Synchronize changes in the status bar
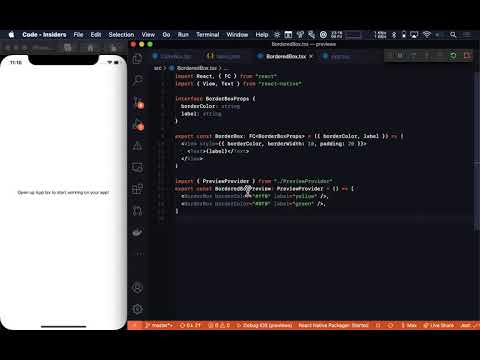The height and width of the screenshot is (360, 480). click(190, 325)
